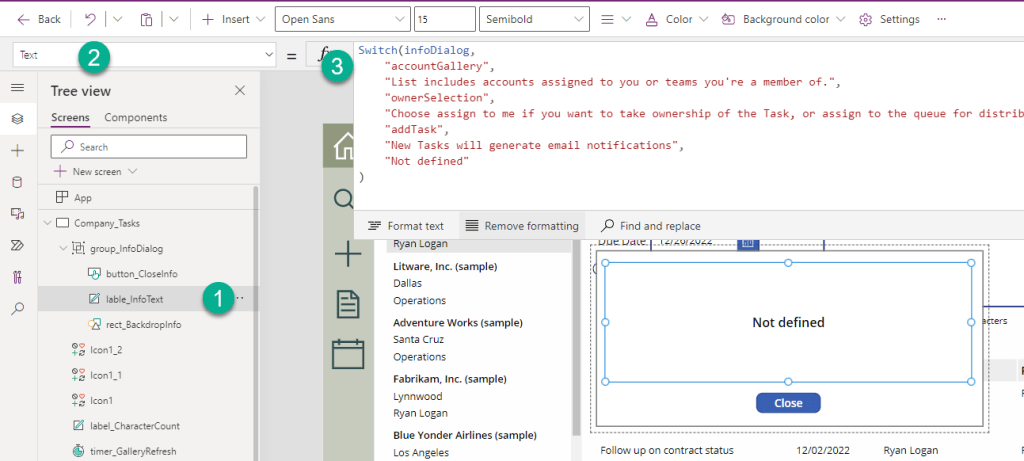Open the Semibold font weight dropdown
Viewport: 1024px width, 461px height.
tap(534, 20)
